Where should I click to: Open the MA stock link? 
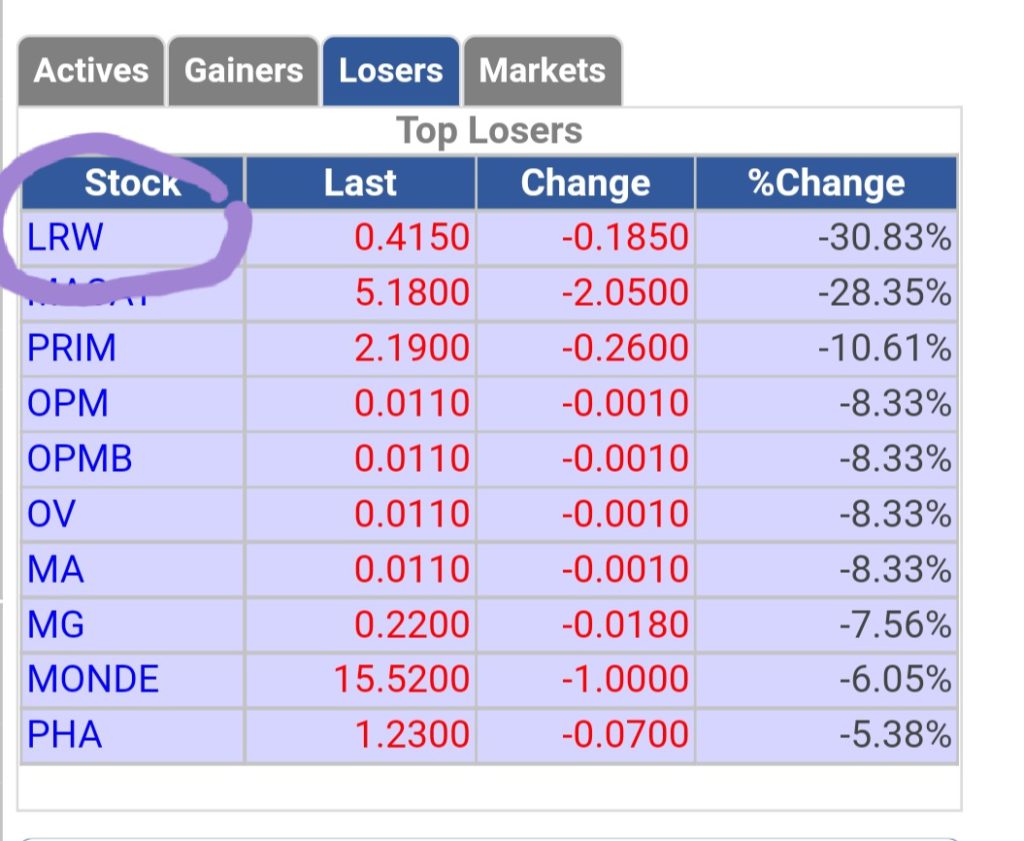56,569
